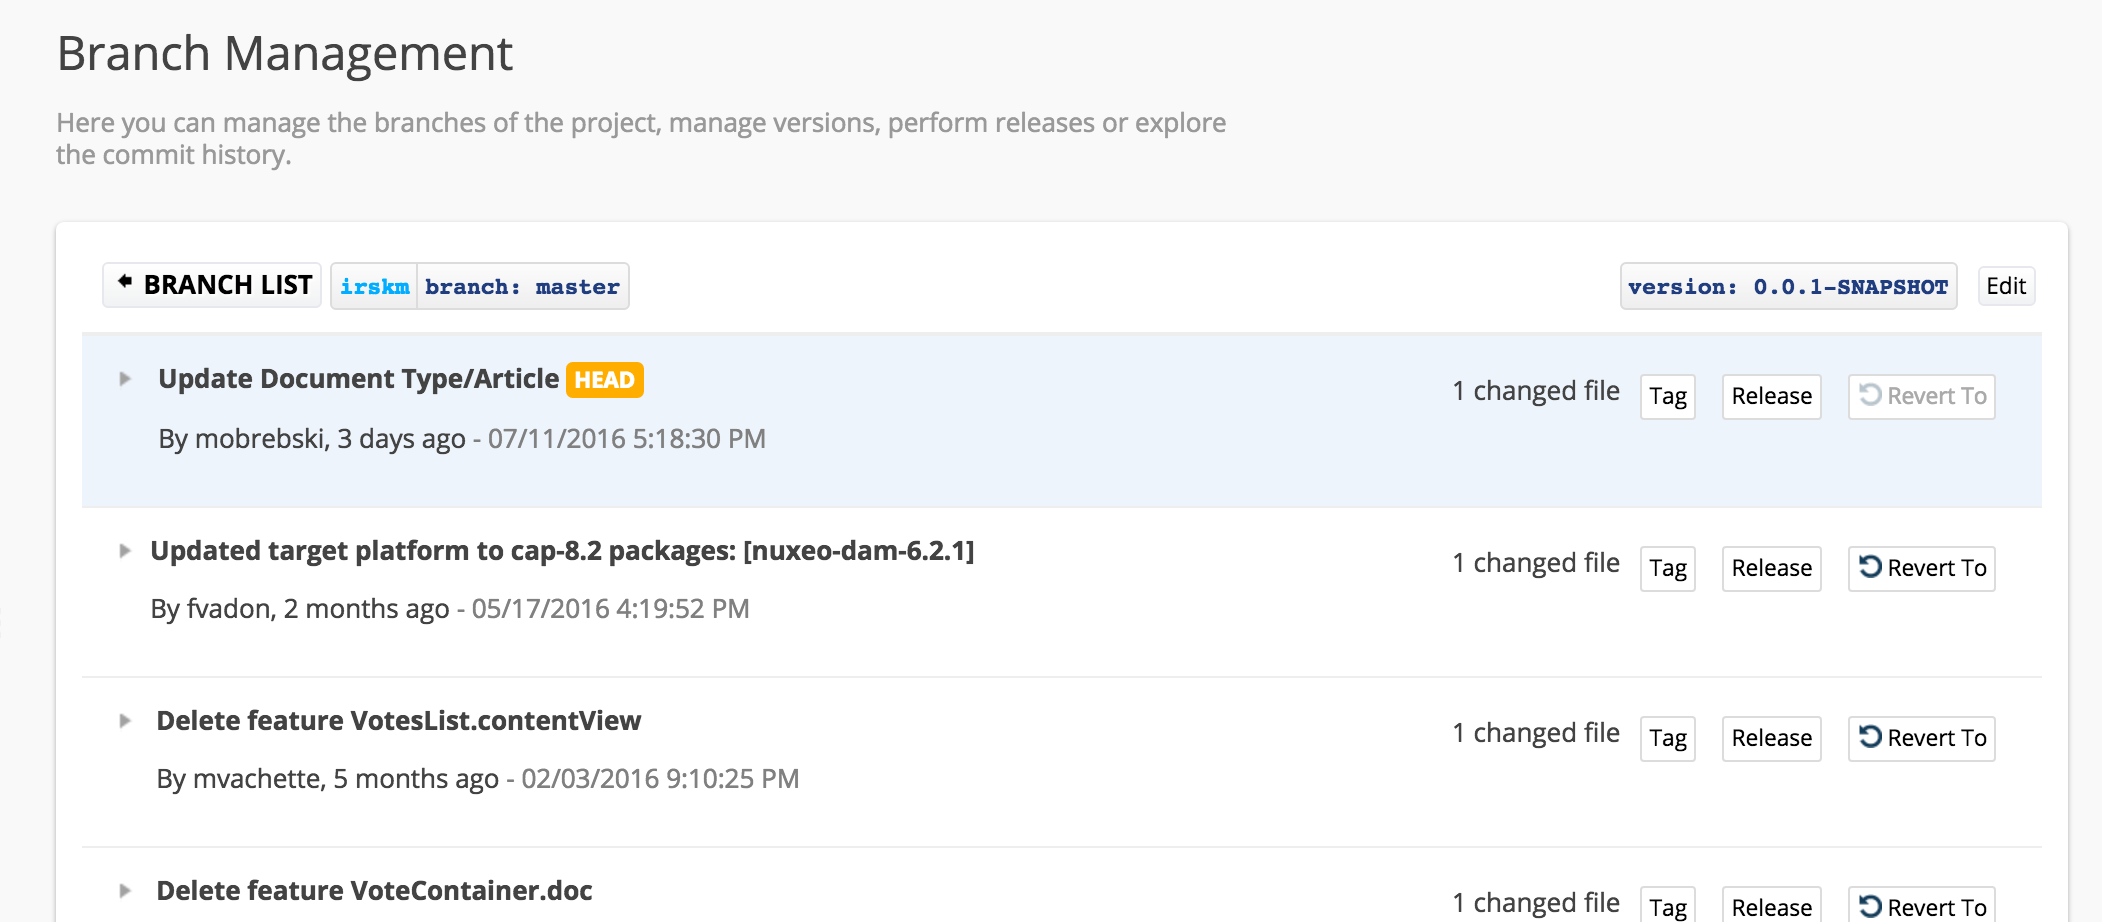Click author line 'By mobrebski, 3 days ago'
Screen dimensions: 2102x922
pos(312,439)
